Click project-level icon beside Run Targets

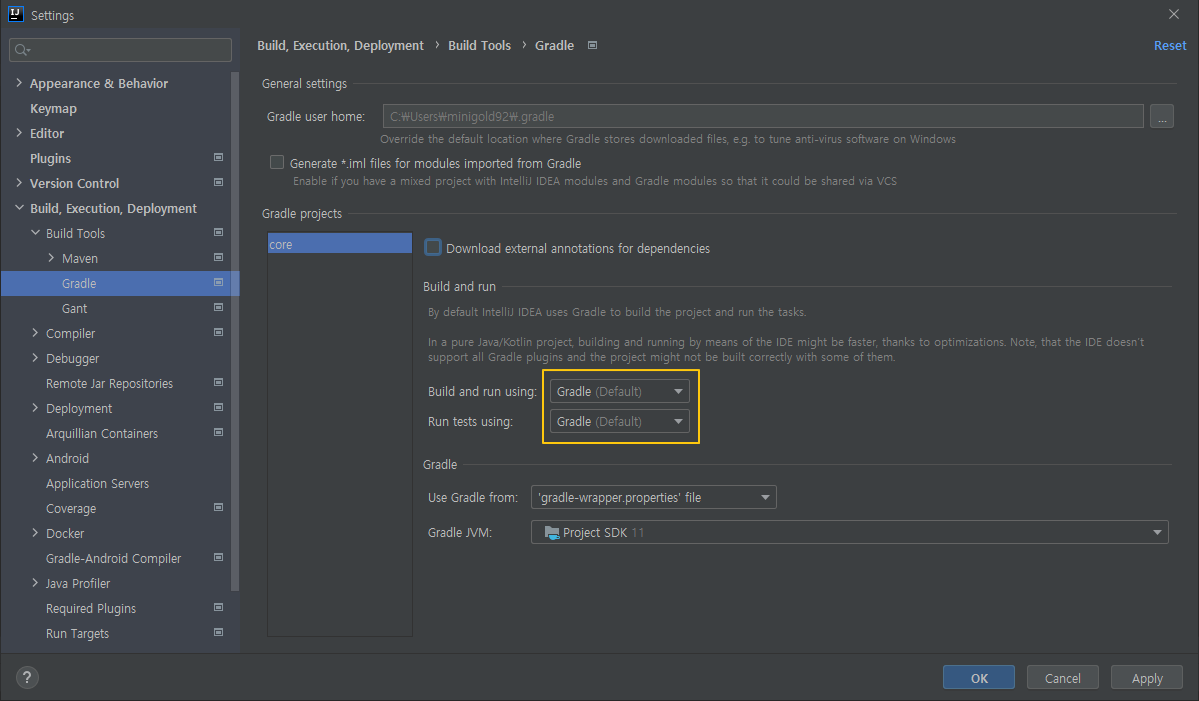pyautogui.click(x=219, y=633)
